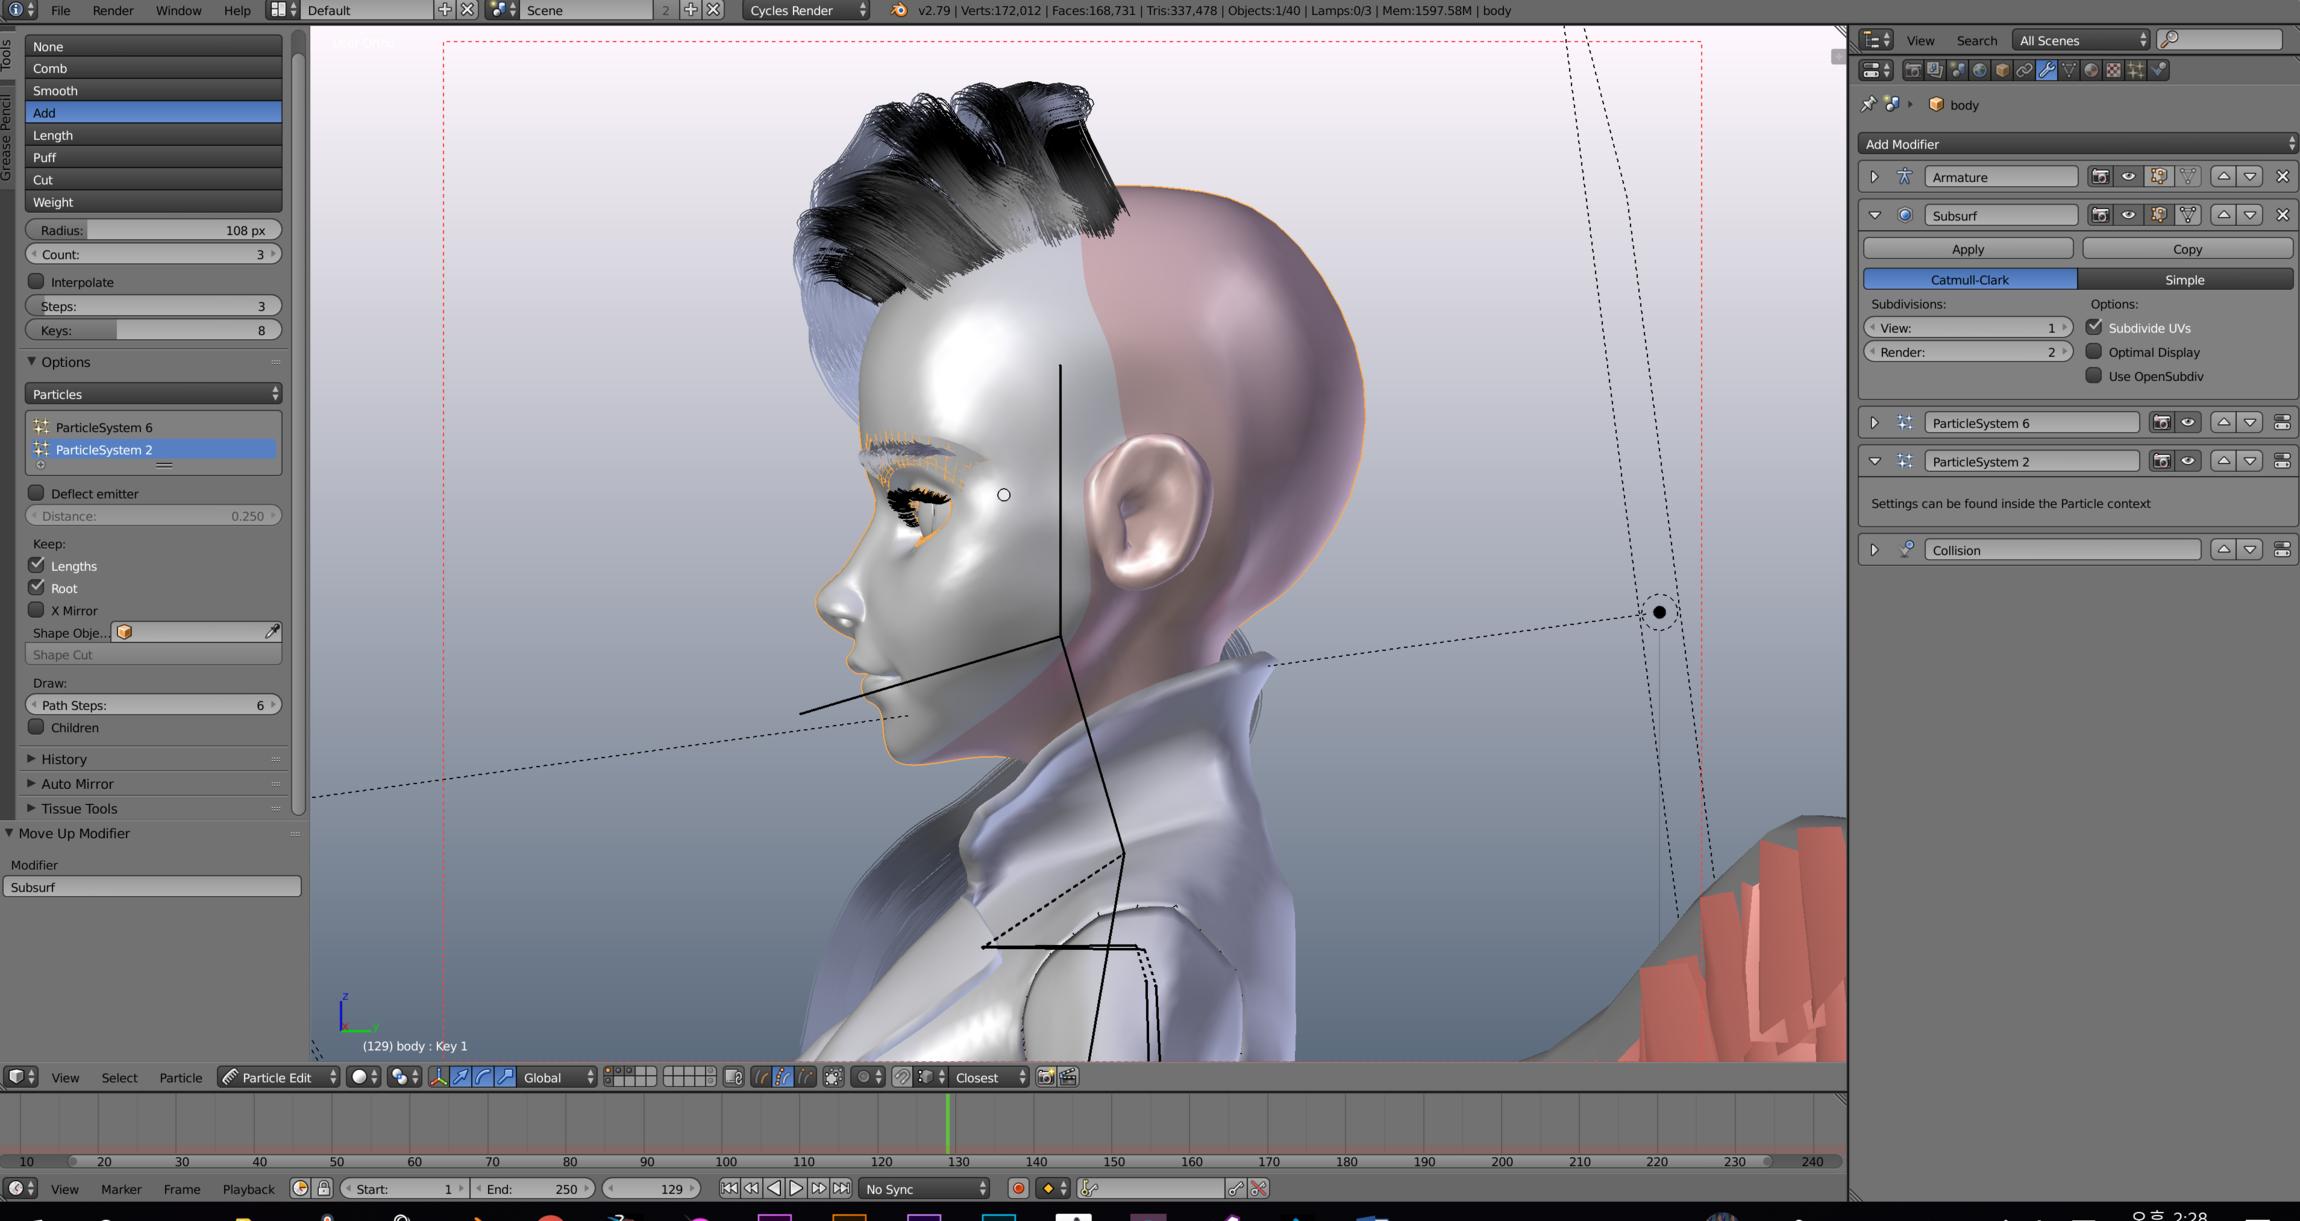2300x1221 pixels.
Task: Expand the Collision modifier panel
Action: 1875,550
